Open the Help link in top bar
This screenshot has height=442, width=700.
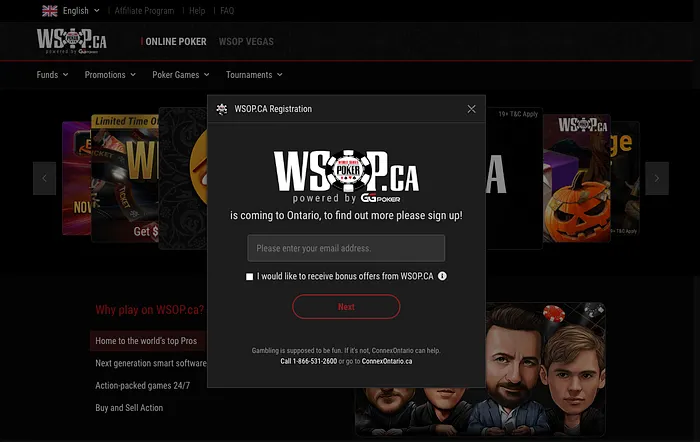pyautogui.click(x=197, y=11)
